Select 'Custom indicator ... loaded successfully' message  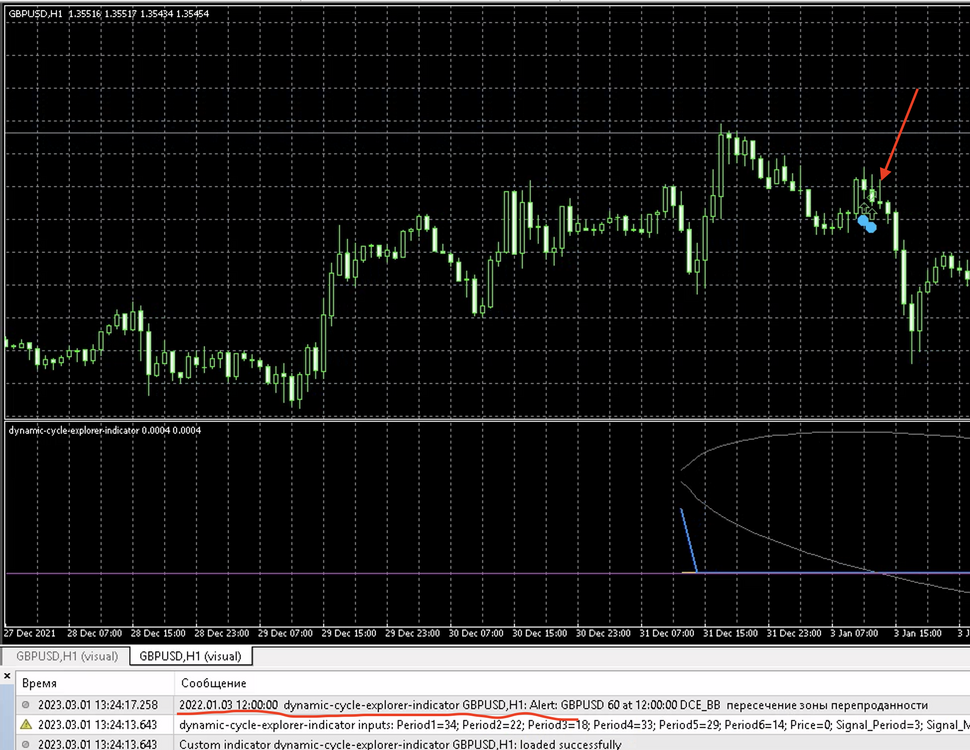pyautogui.click(x=400, y=744)
